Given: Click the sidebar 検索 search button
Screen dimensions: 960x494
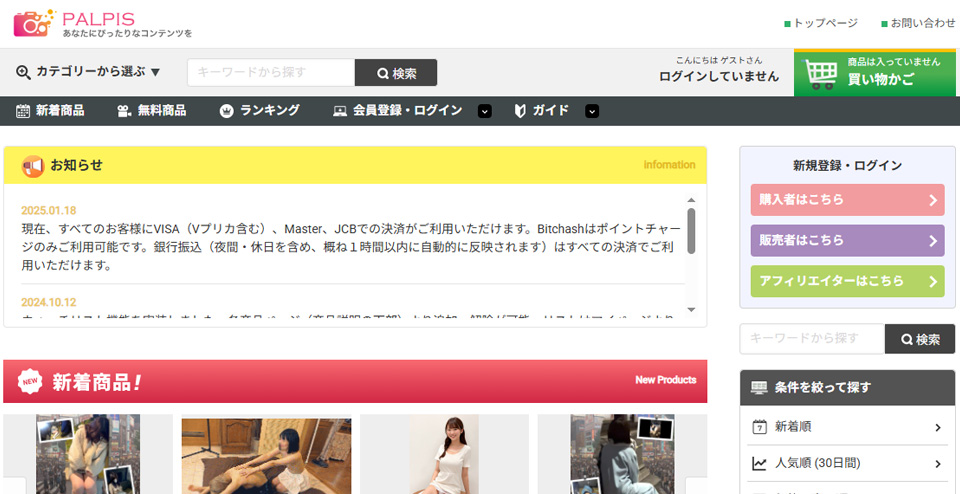Looking at the screenshot, I should [x=920, y=339].
